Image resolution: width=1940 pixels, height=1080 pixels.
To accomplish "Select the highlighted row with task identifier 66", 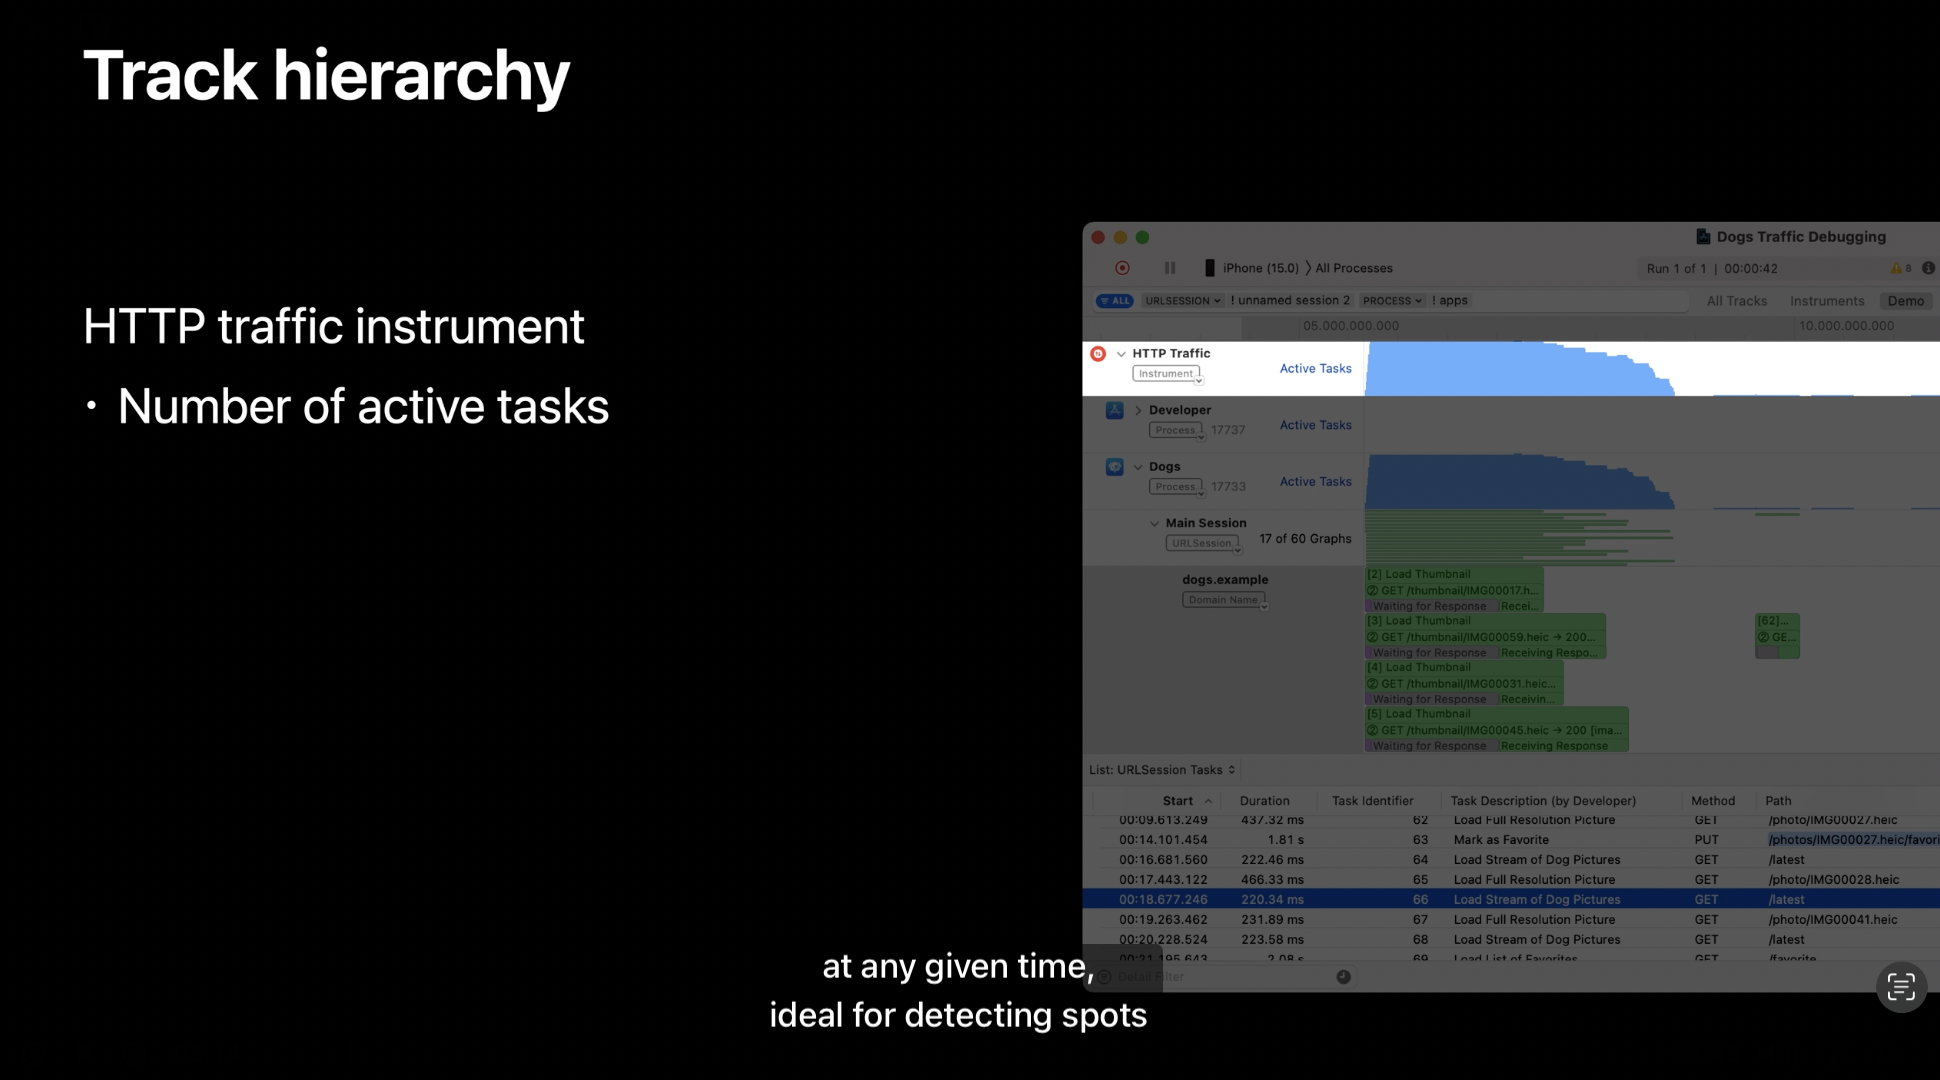I will pyautogui.click(x=1511, y=900).
